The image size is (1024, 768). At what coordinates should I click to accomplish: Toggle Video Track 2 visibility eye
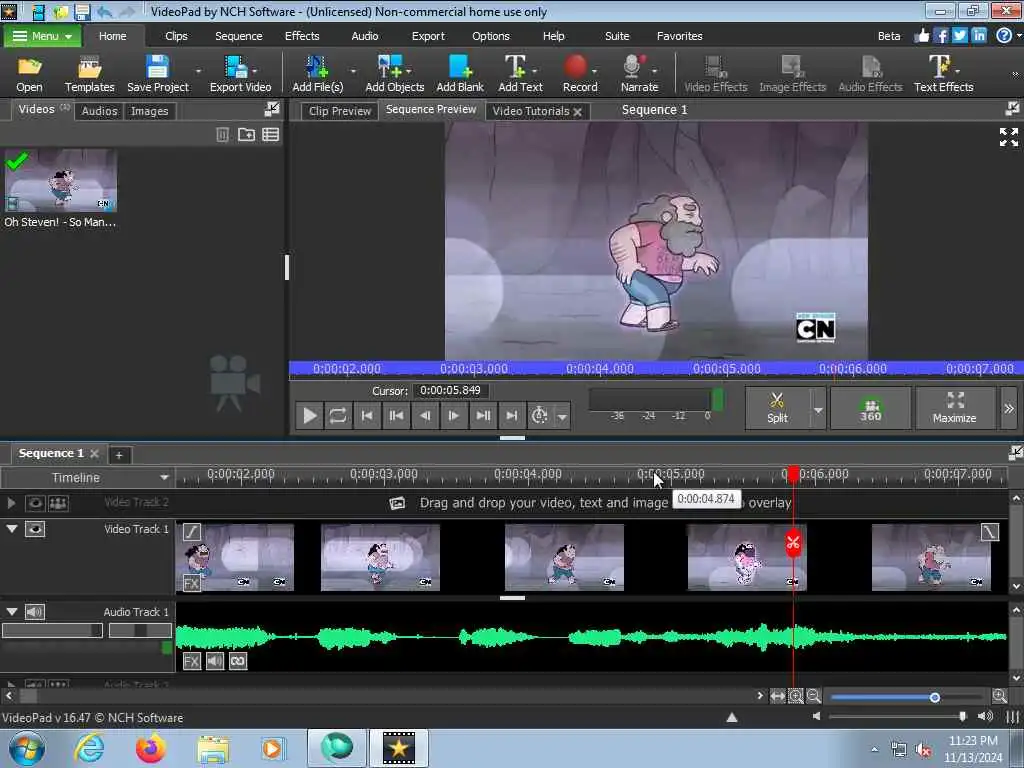tap(35, 503)
